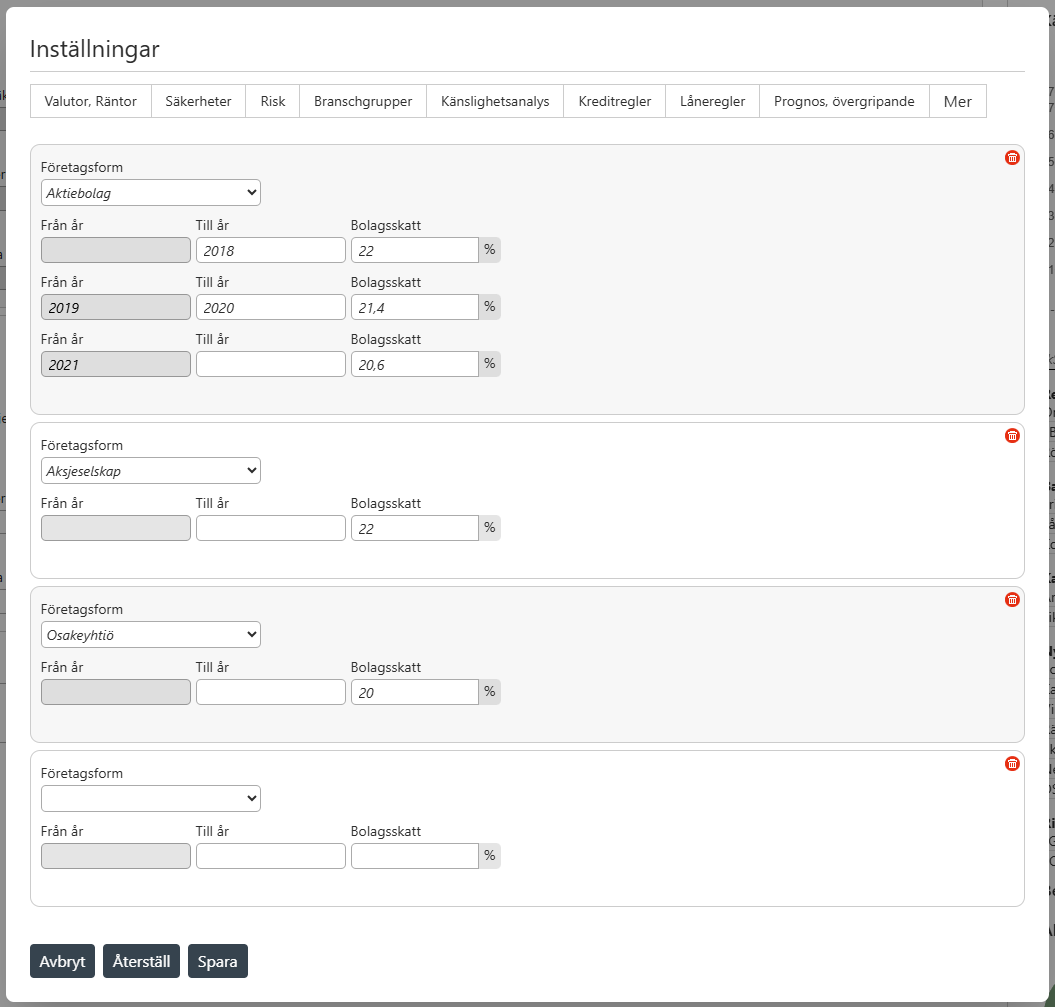Delete the empty Företagsform section
Screen dimensions: 1055x1007
(x=1012, y=764)
